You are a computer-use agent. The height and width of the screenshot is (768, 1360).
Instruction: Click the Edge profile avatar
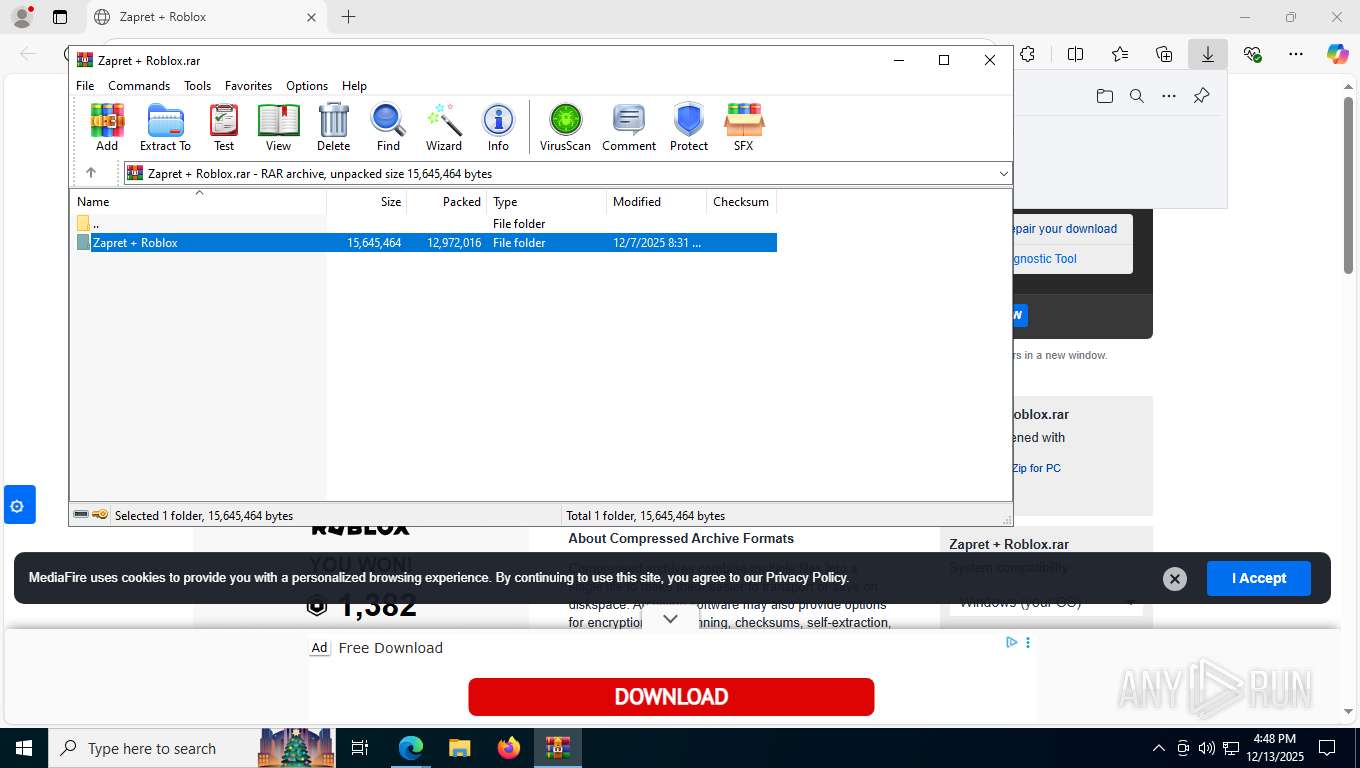point(21,17)
